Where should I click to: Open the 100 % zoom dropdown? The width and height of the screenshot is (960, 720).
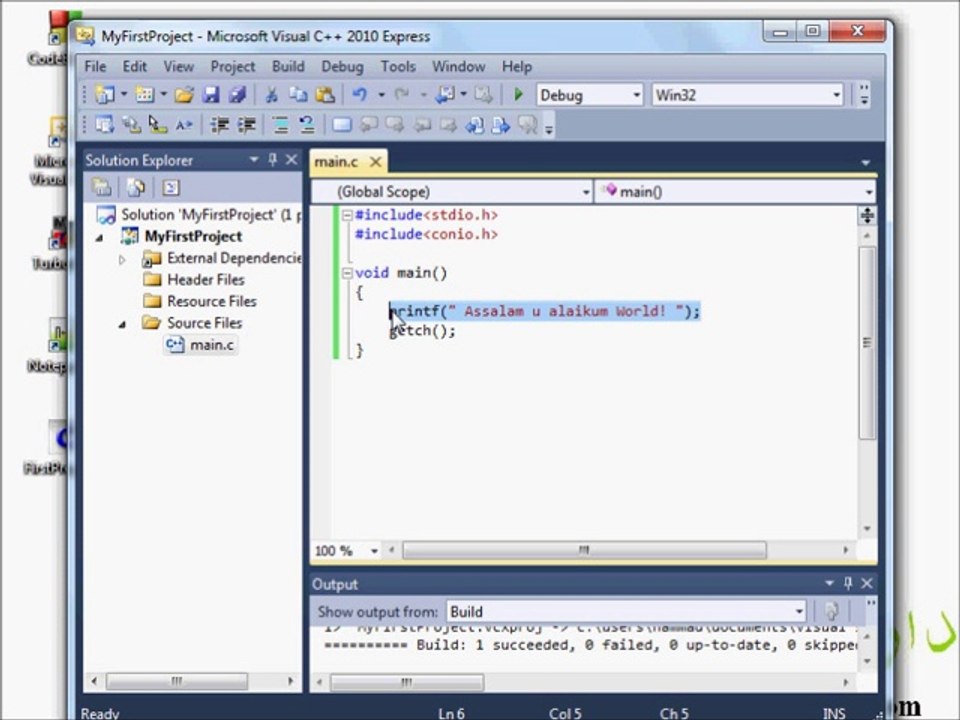(374, 551)
